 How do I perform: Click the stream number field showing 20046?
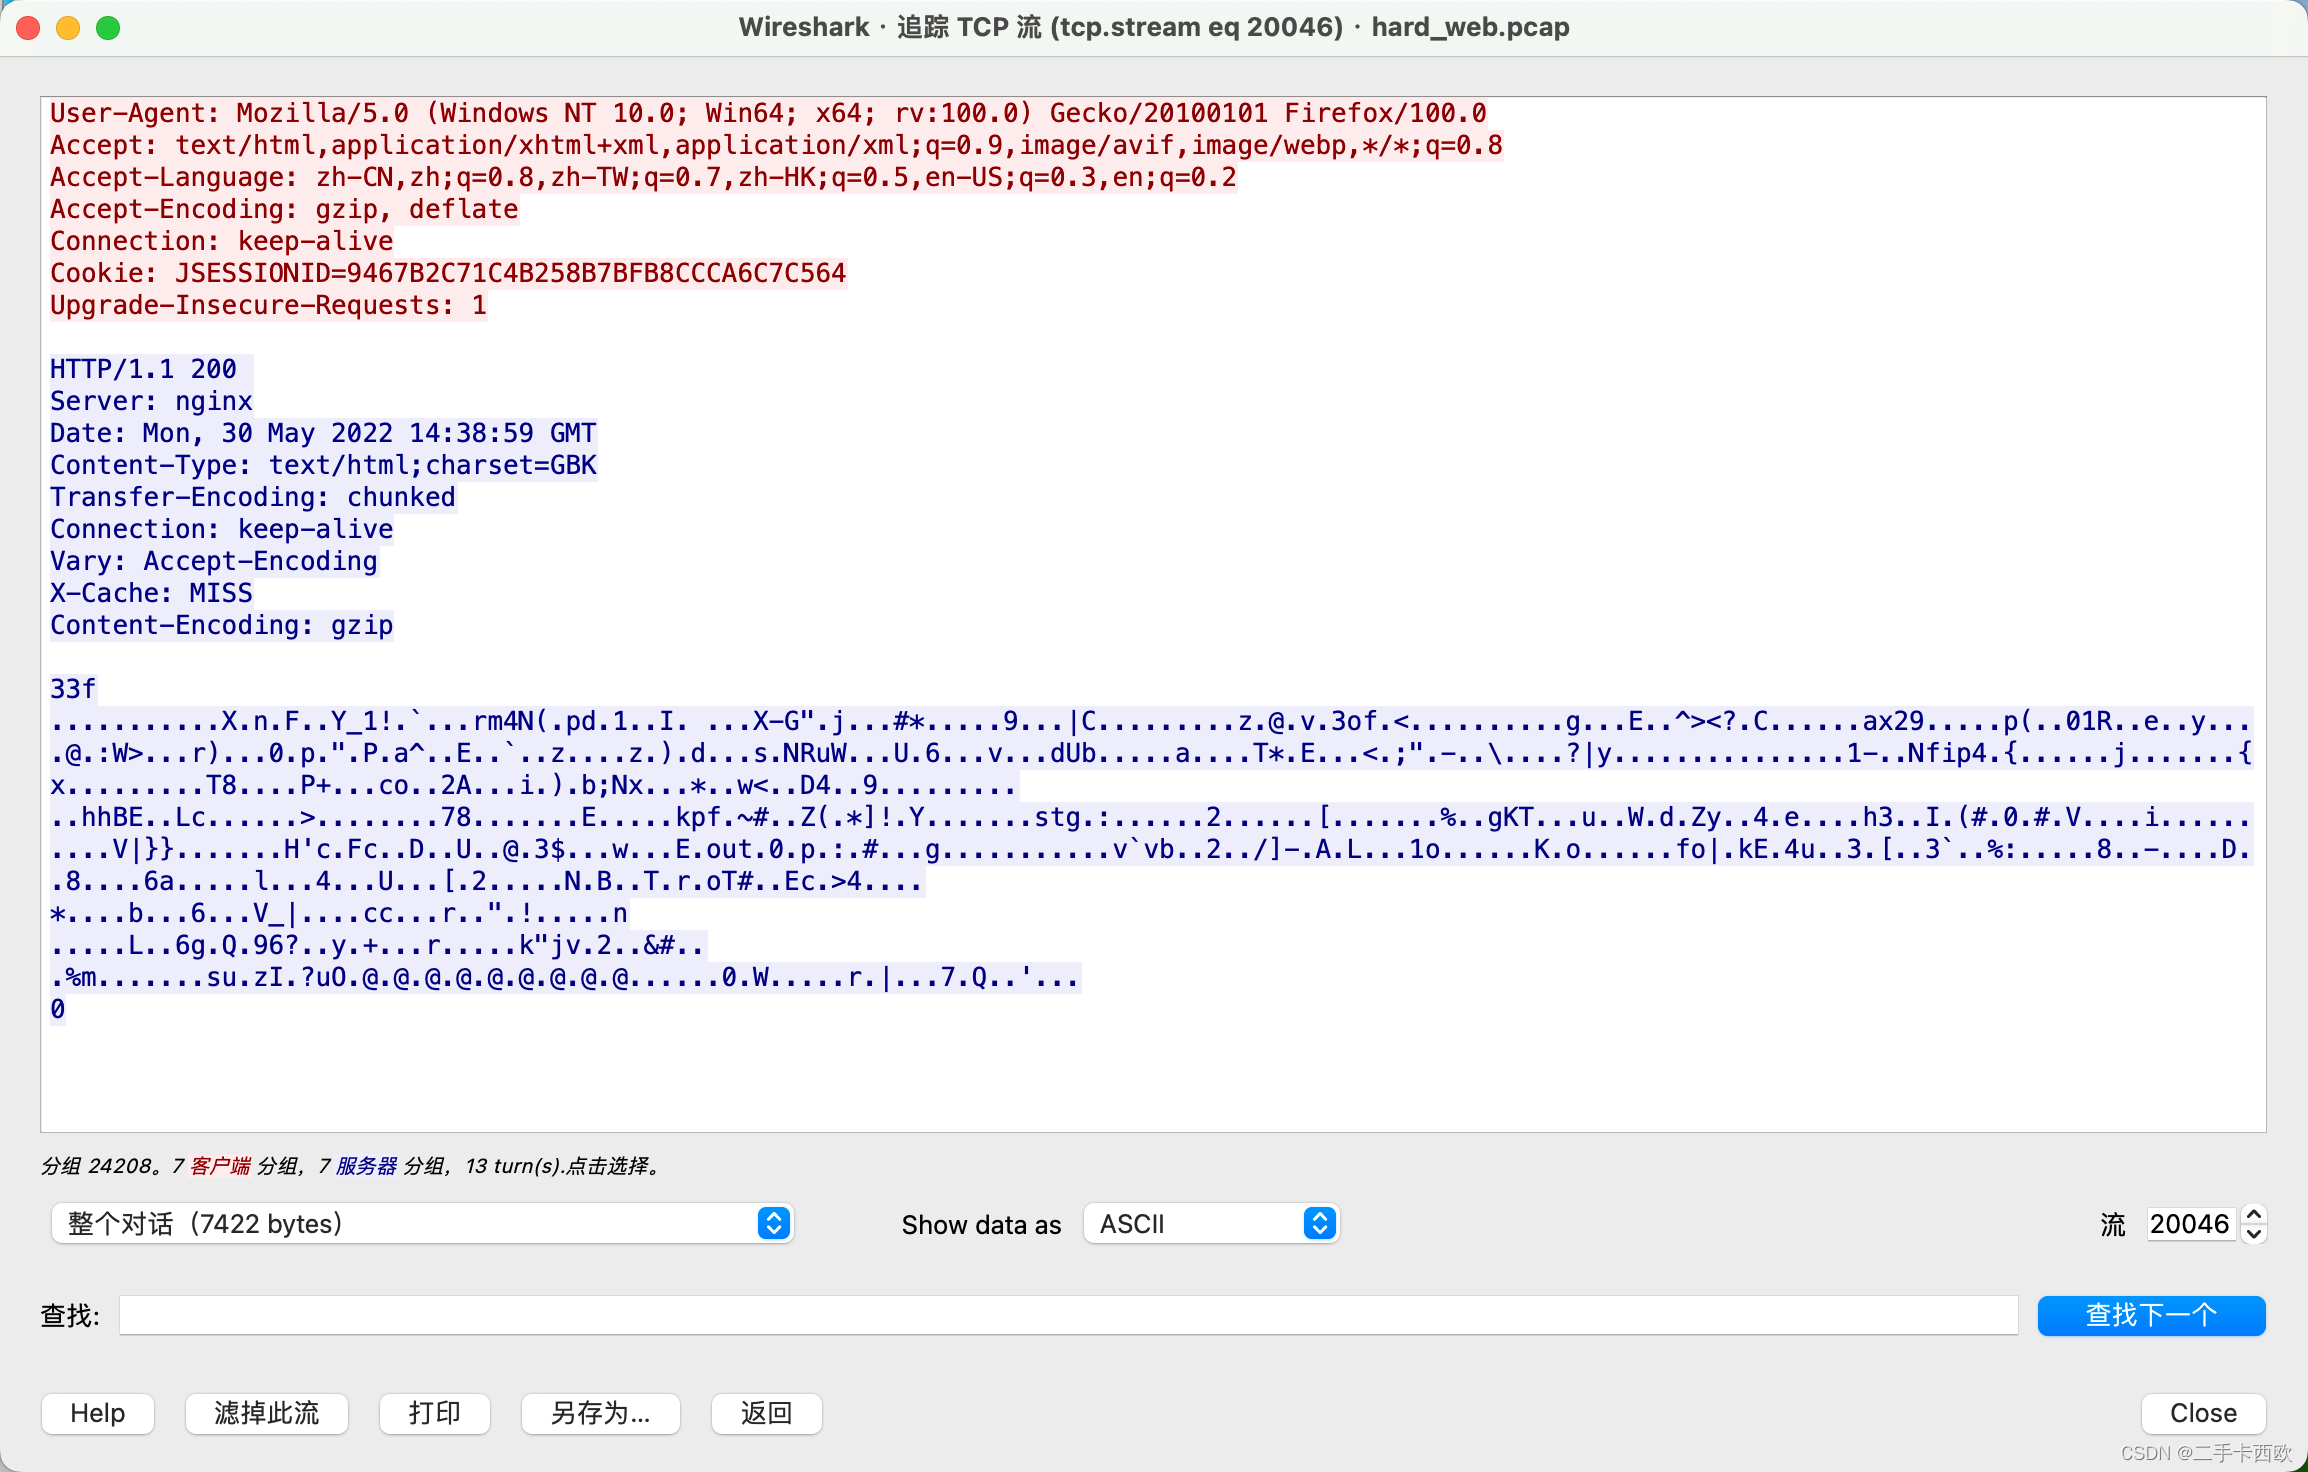click(x=2189, y=1224)
